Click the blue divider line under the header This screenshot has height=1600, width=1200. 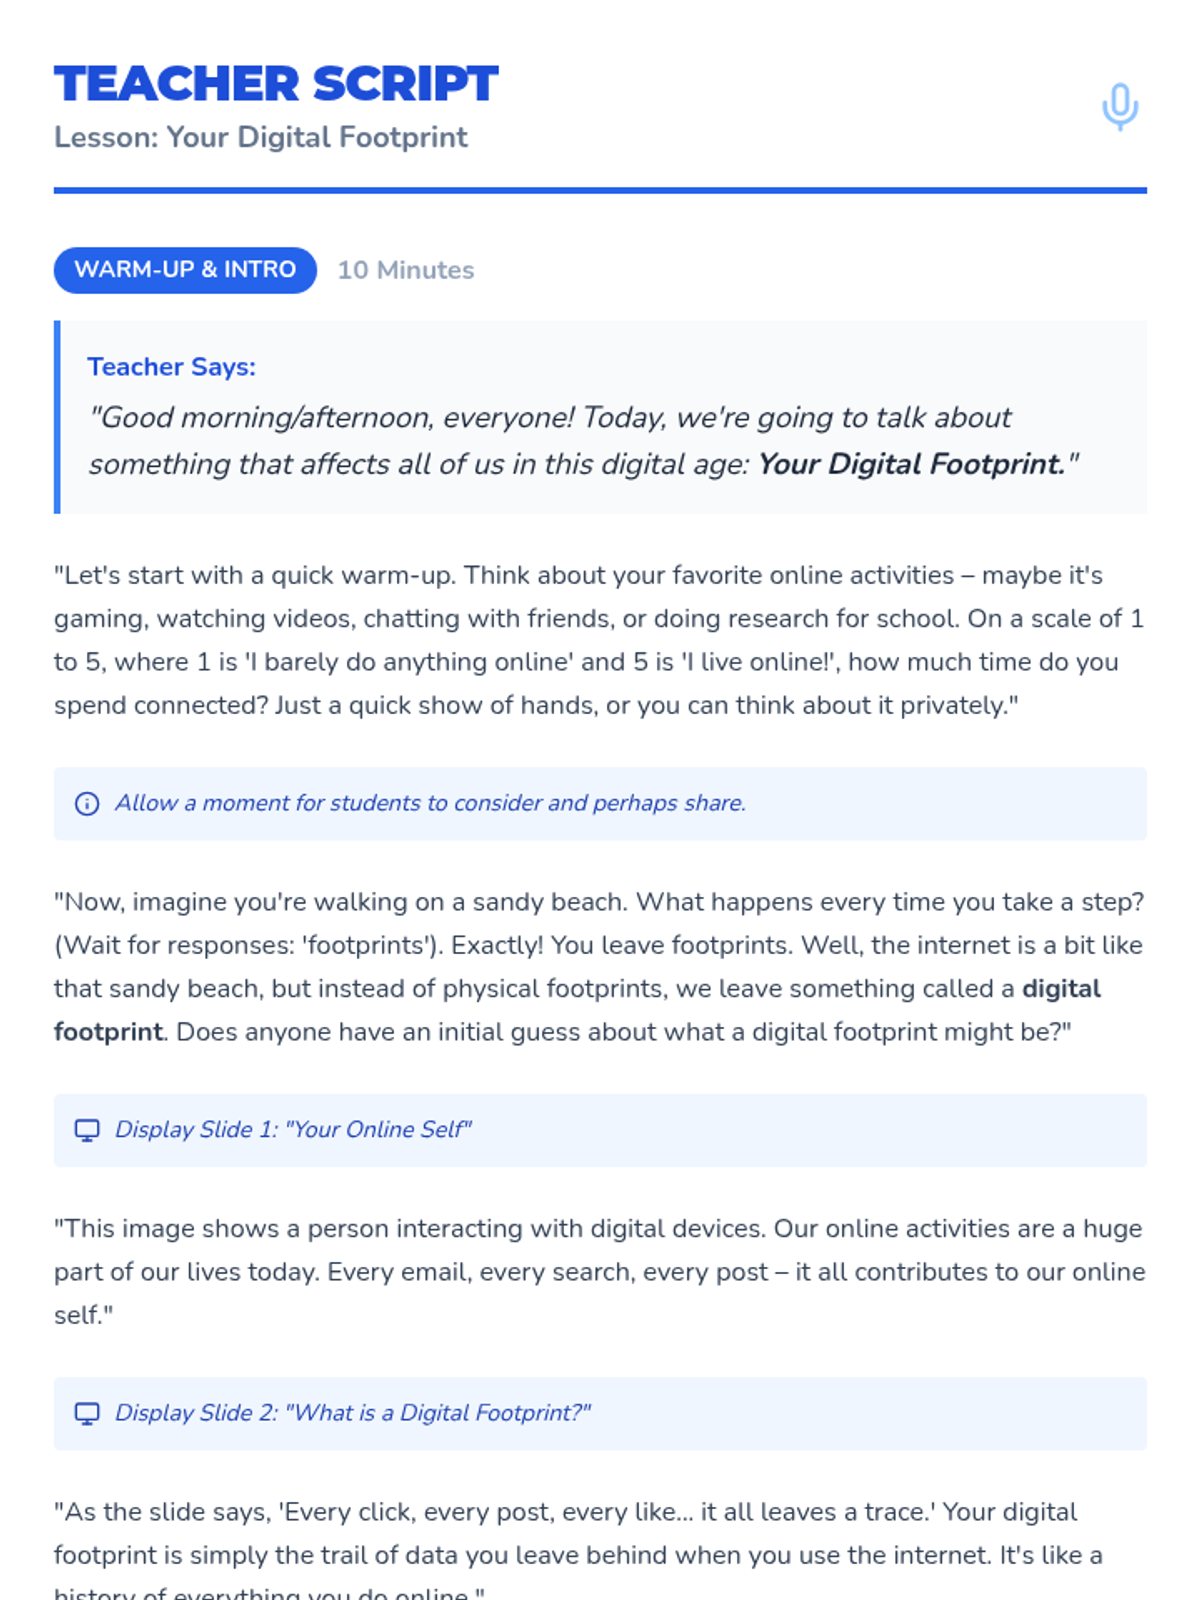[600, 190]
